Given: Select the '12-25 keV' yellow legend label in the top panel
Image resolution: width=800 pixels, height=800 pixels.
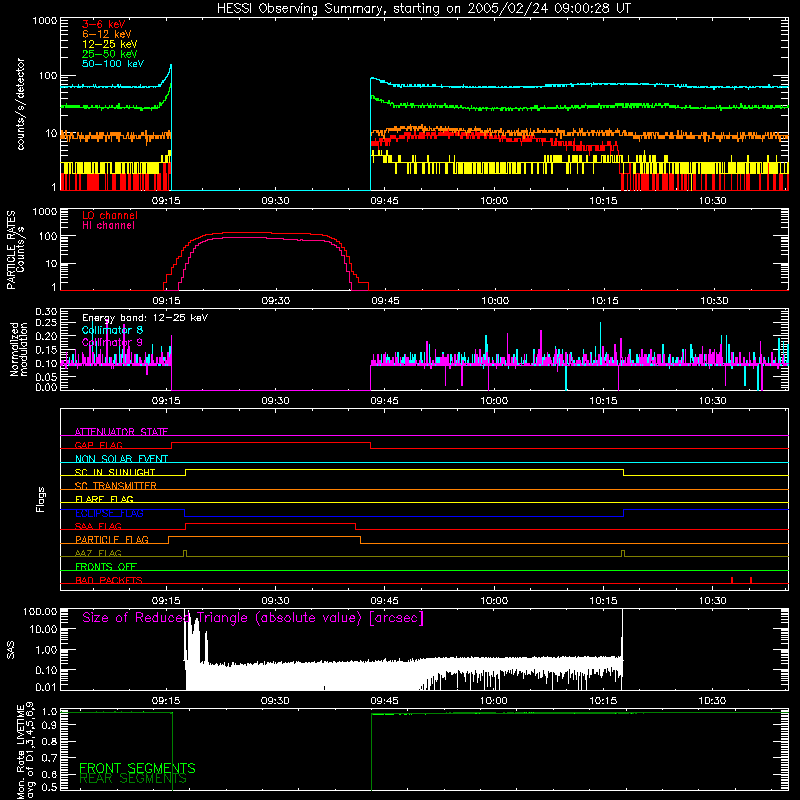Looking at the screenshot, I should 110,44.
